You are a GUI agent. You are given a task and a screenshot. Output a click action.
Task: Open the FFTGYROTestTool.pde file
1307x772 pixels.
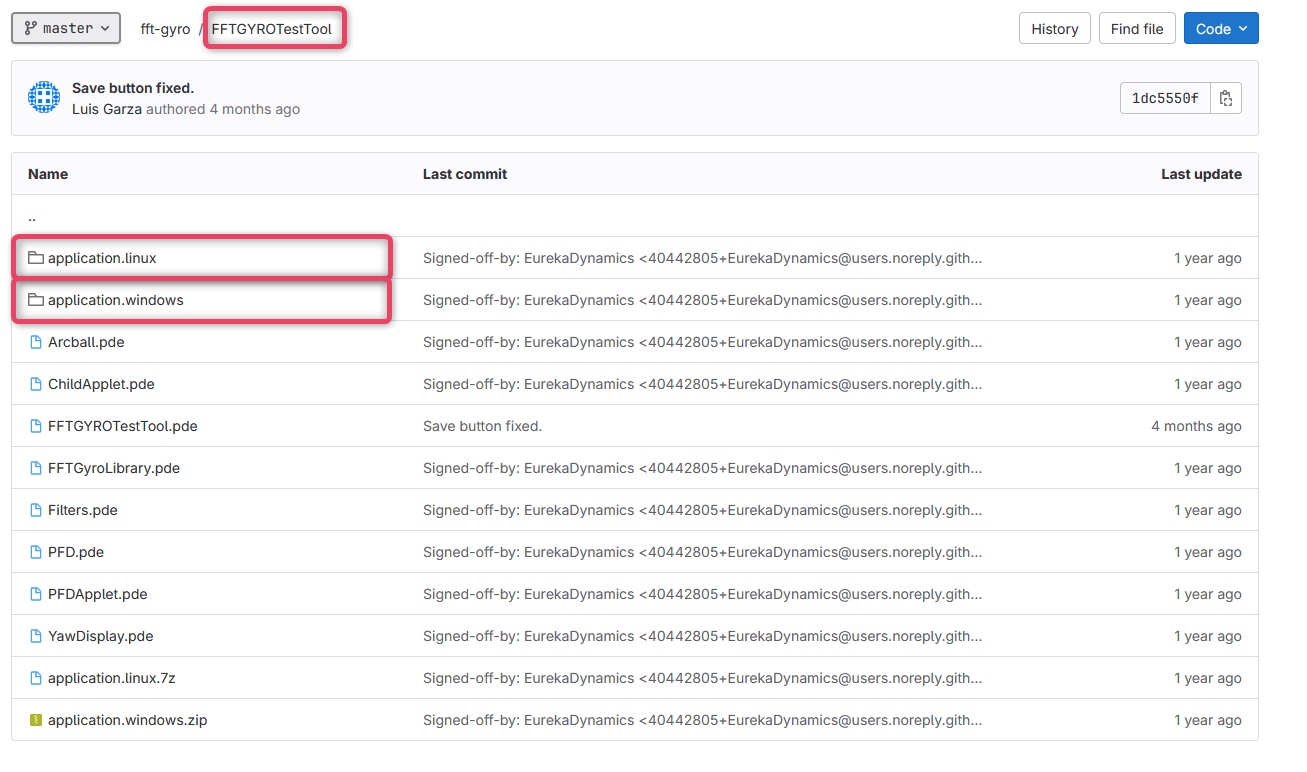coord(122,426)
